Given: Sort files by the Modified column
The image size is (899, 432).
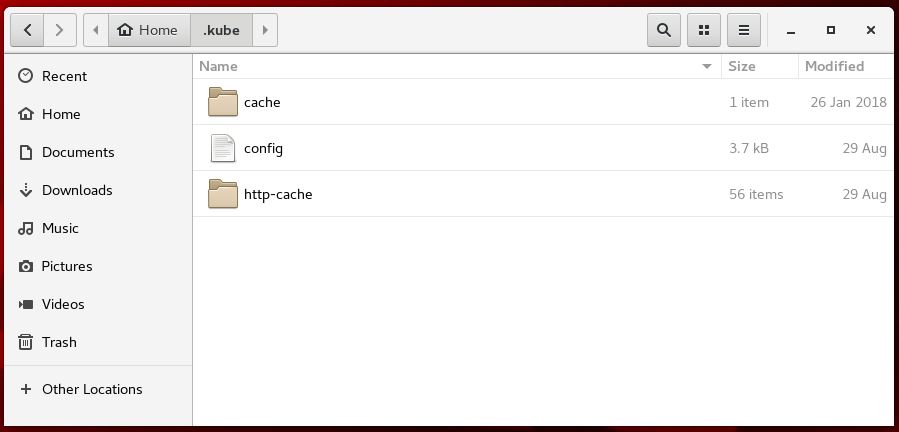Looking at the screenshot, I should (834, 66).
